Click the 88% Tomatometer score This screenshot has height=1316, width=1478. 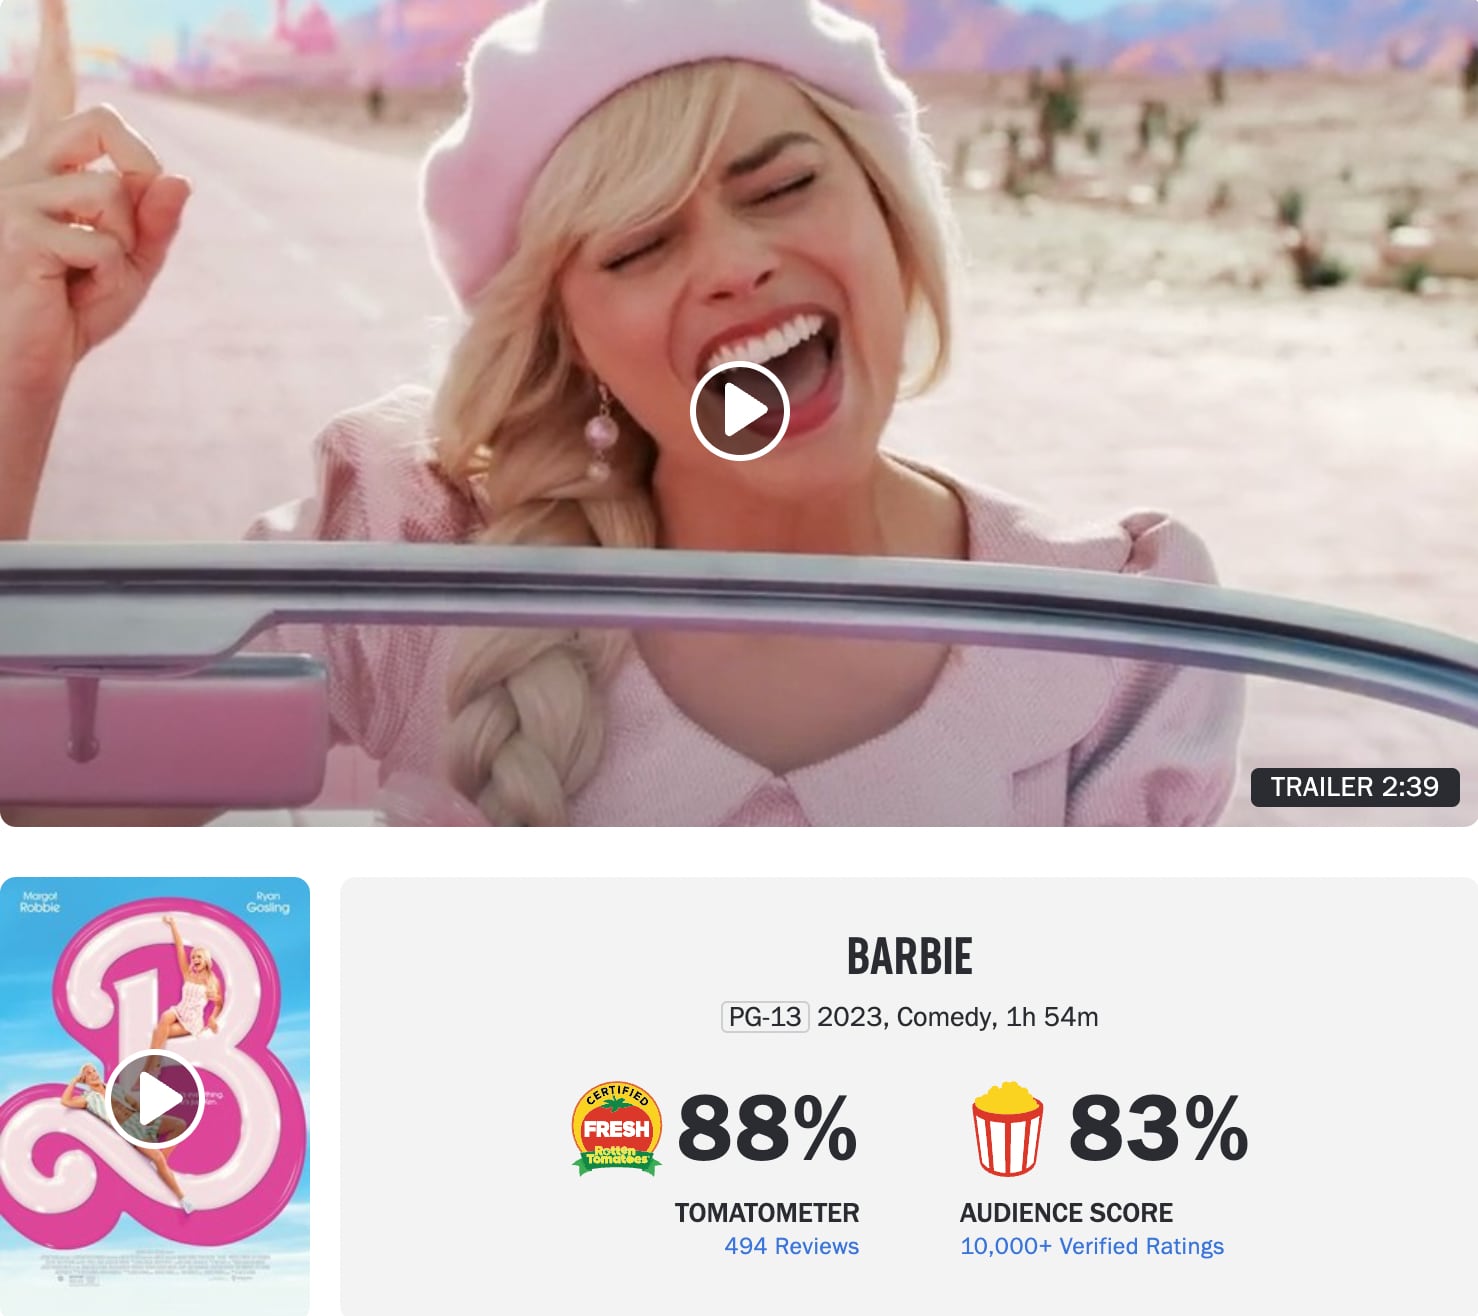pos(767,1128)
